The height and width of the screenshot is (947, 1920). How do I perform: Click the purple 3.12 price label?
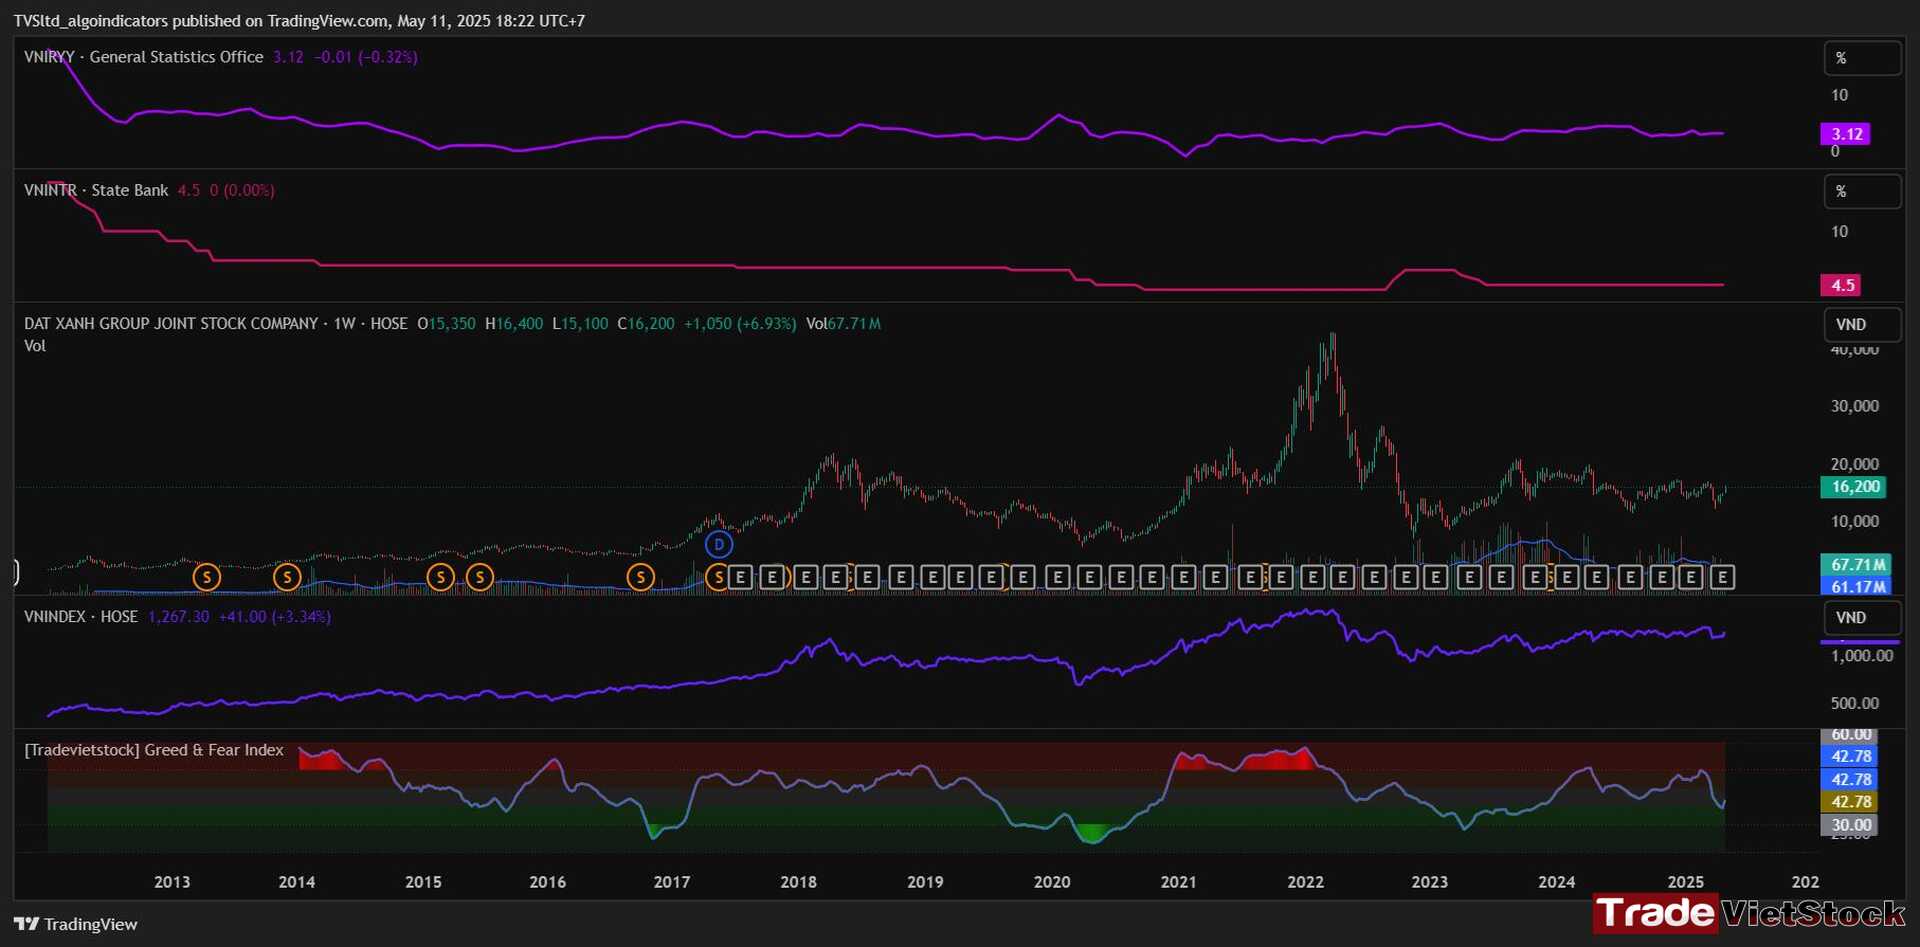[x=1846, y=134]
